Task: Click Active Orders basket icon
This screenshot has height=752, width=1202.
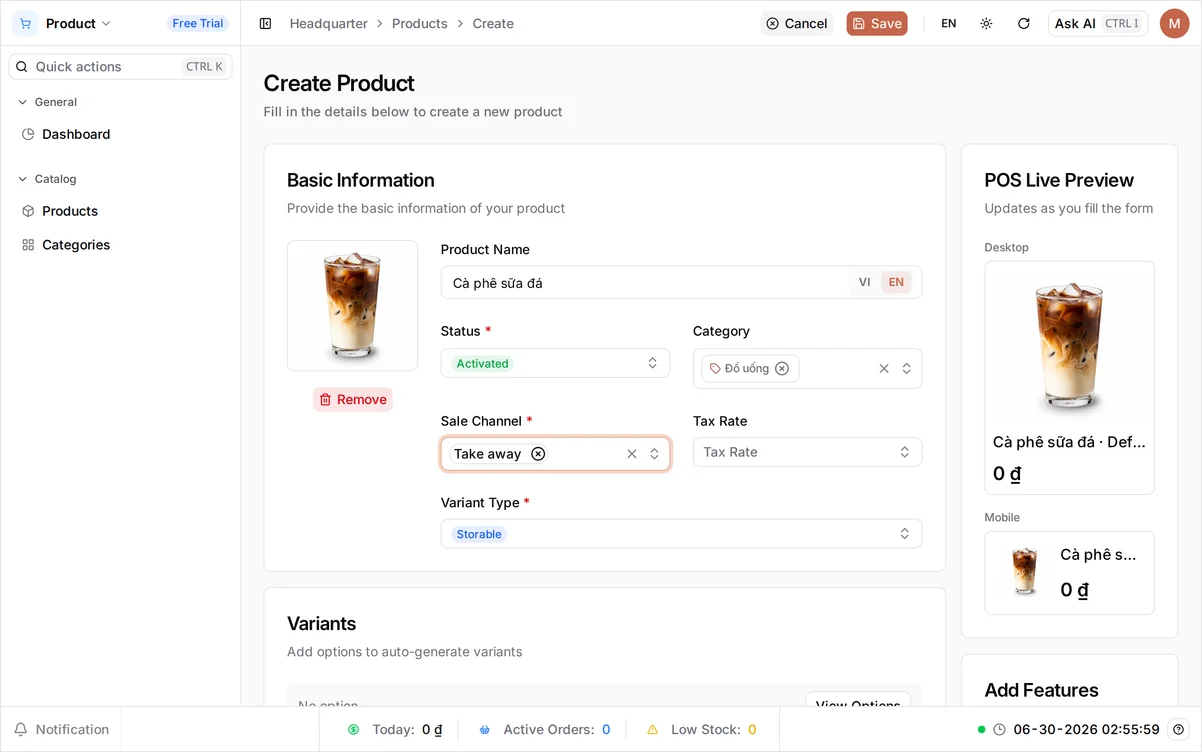Action: pyautogui.click(x=484, y=730)
